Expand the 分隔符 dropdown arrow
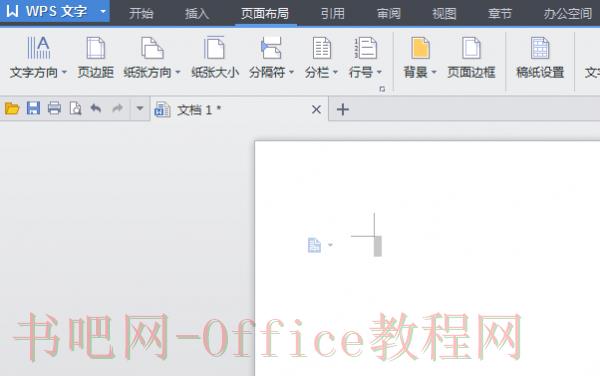This screenshot has height=376, width=600. pos(292,72)
